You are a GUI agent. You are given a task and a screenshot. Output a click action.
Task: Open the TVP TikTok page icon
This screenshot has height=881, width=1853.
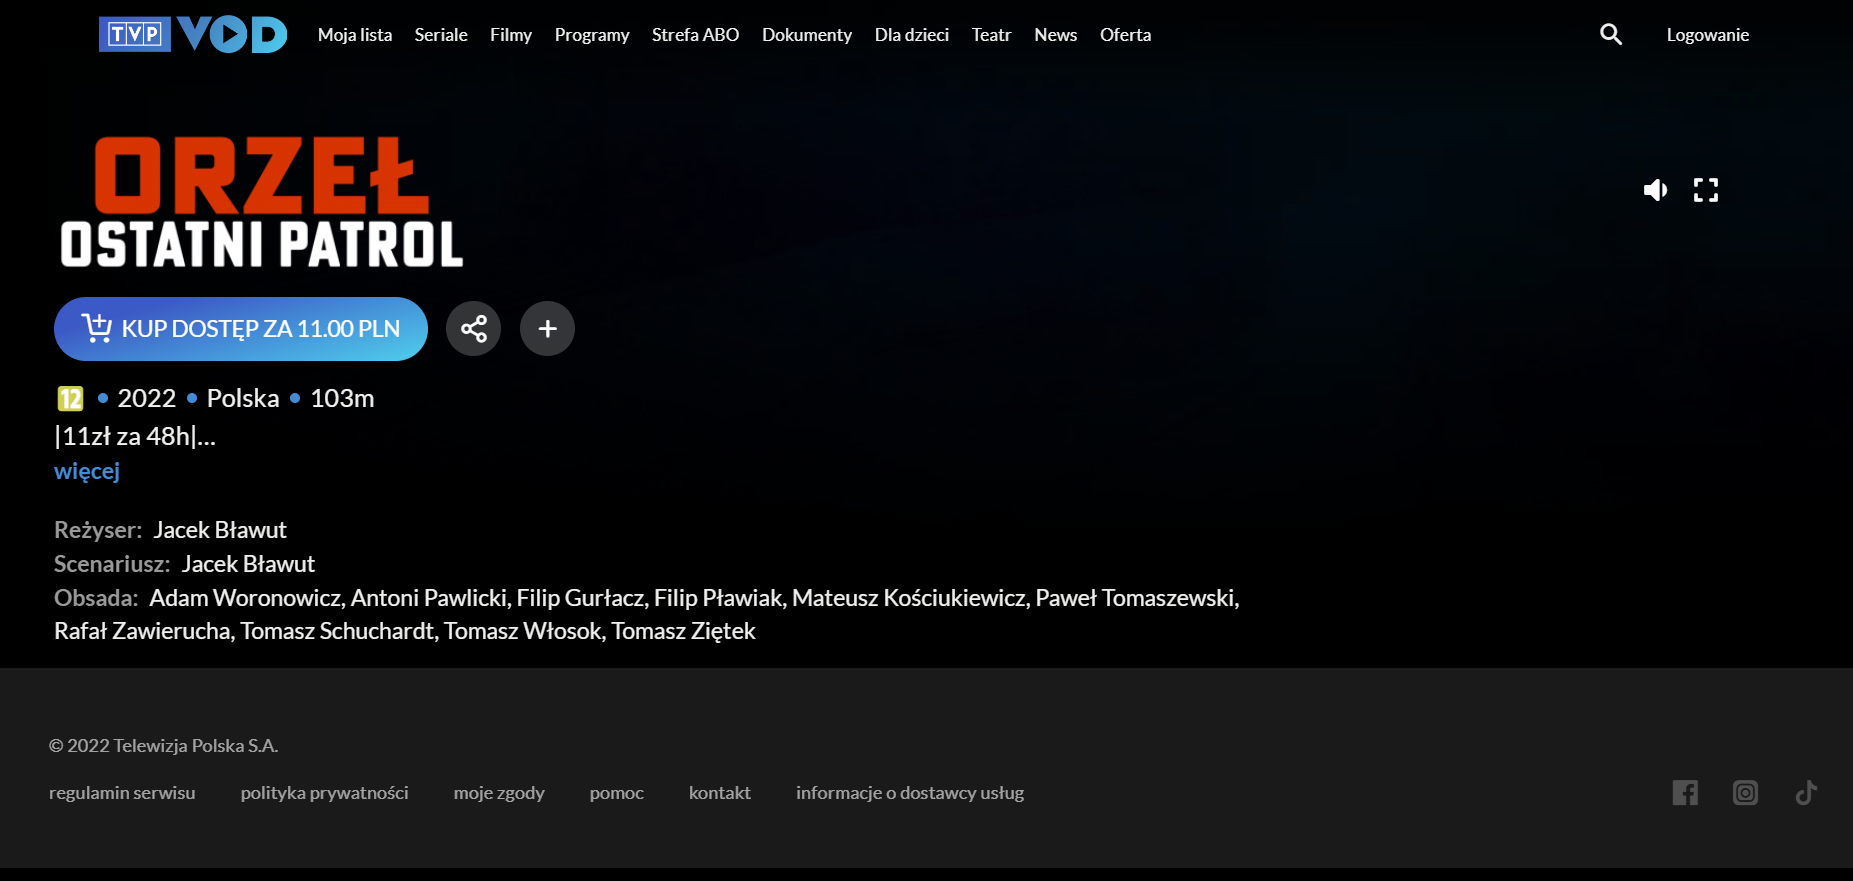click(x=1806, y=793)
